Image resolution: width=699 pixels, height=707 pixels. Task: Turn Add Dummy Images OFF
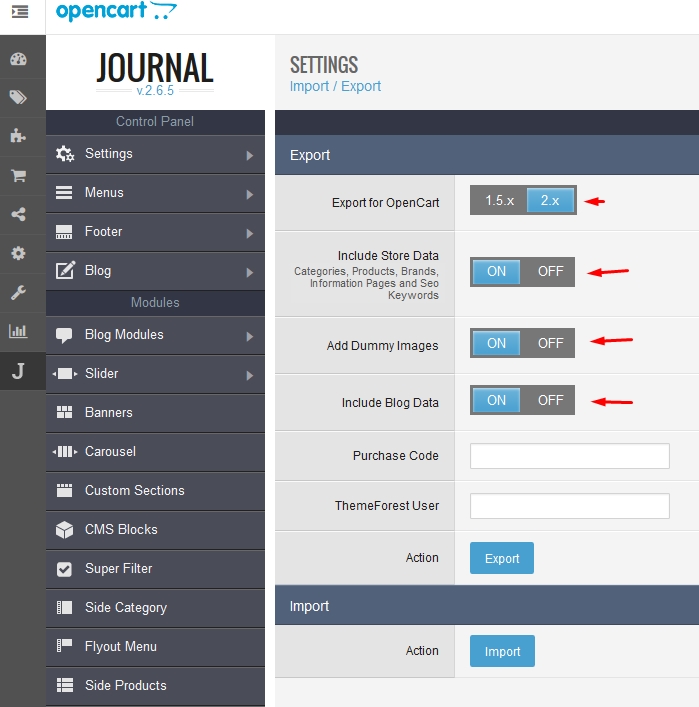[550, 343]
